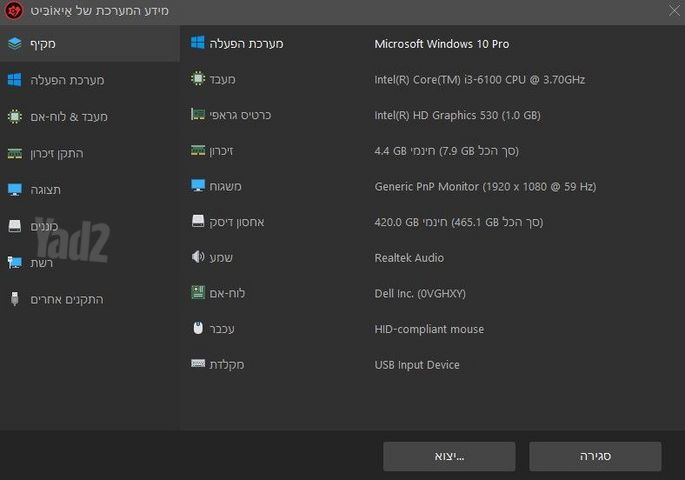Click the 4.4 GB free memory value
Viewport: 685px width, 480px height.
446,151
